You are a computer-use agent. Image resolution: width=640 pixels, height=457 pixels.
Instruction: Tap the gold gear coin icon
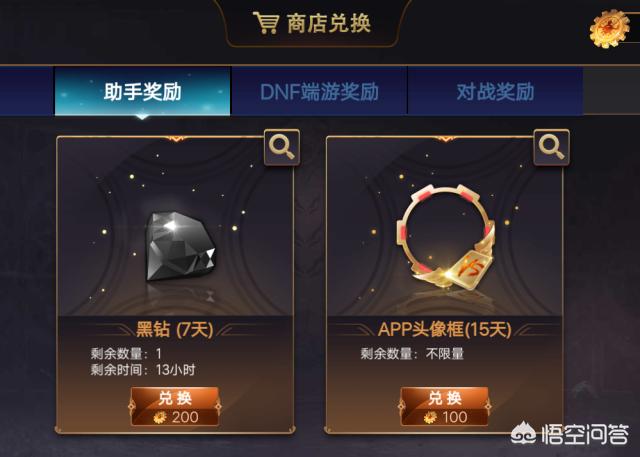[x=609, y=29]
